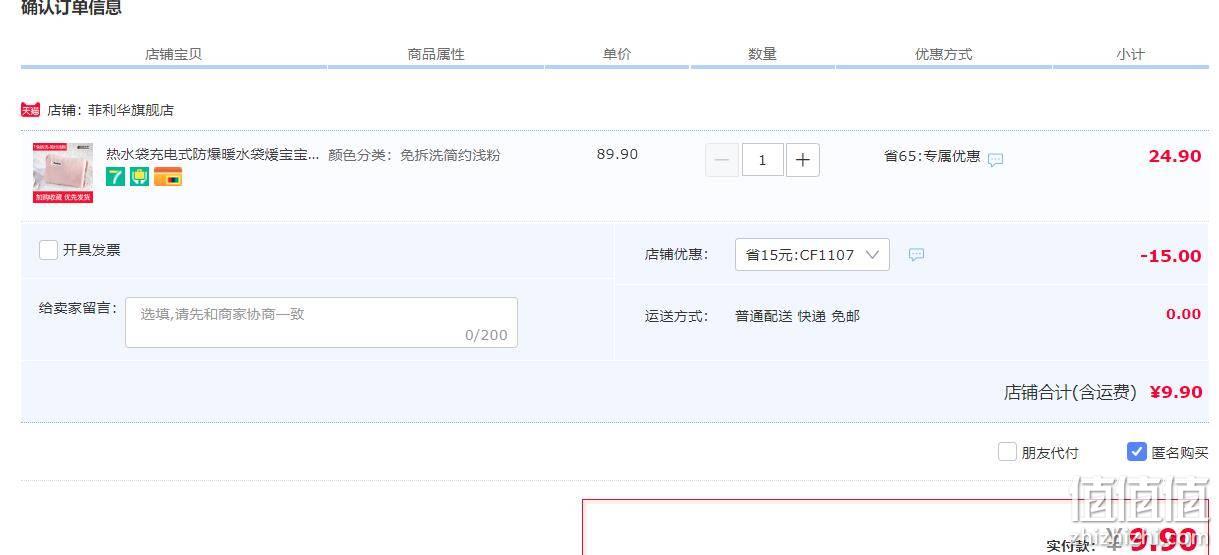The height and width of the screenshot is (555, 1219).
Task: Click the store total ¥9.90
Action: point(1176,392)
